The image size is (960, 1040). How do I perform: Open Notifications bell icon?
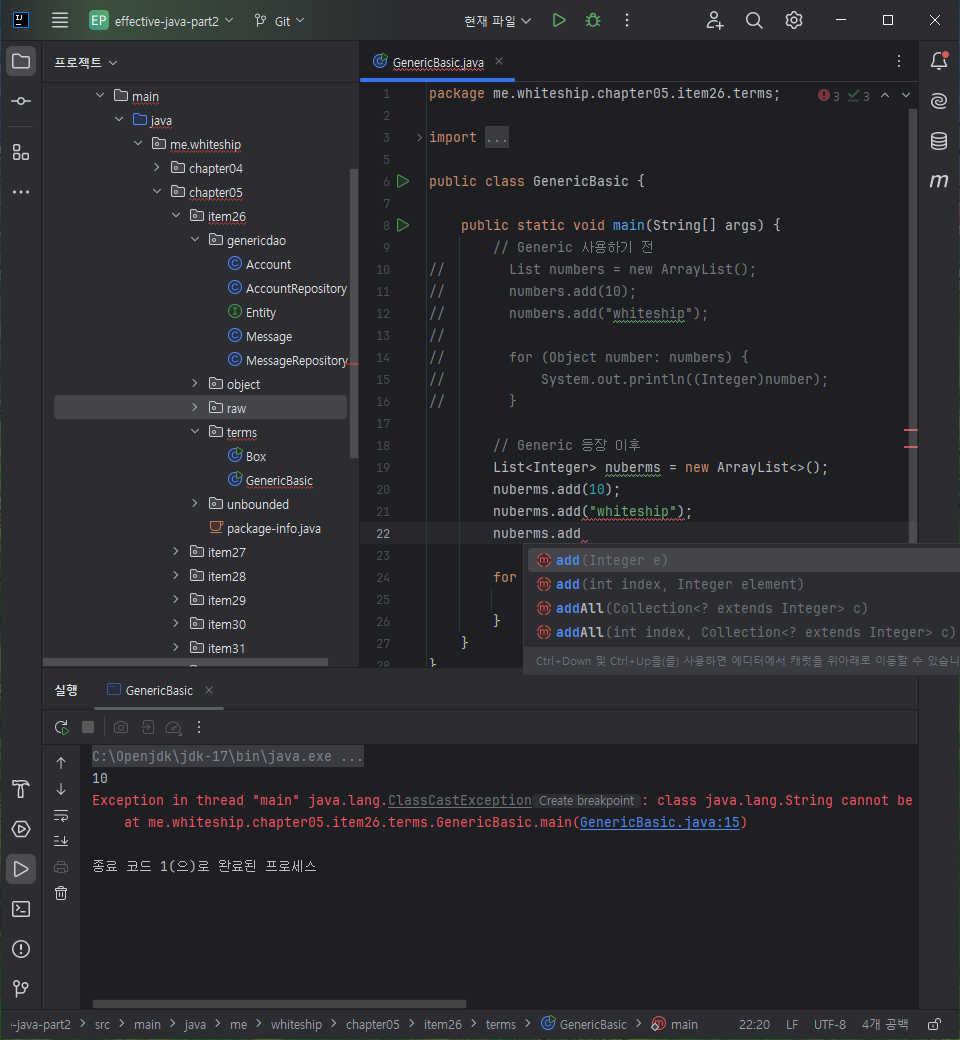(x=939, y=61)
